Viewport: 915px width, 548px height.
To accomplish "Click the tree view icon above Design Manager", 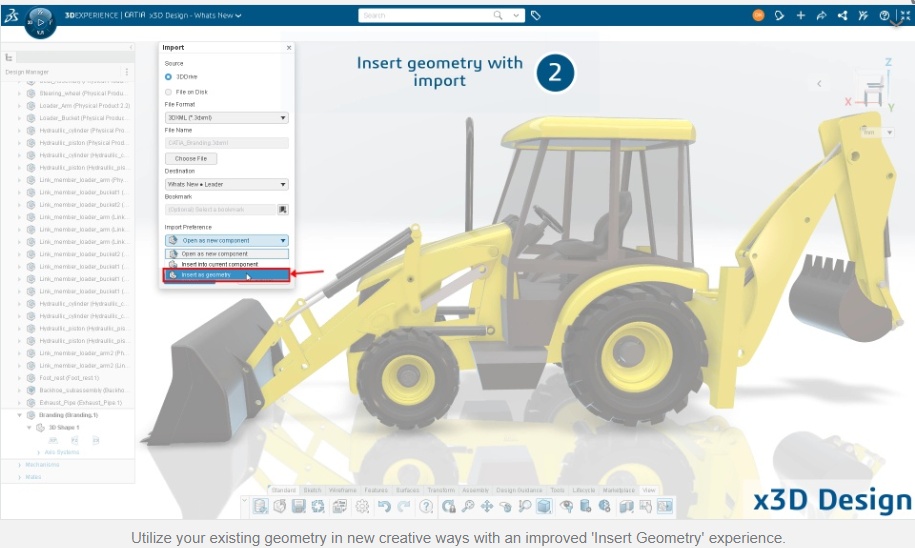I will click(x=9, y=57).
